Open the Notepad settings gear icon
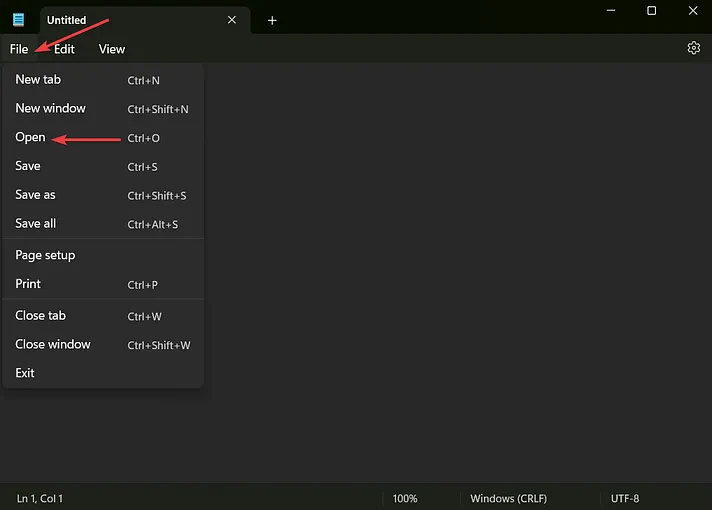This screenshot has width=712, height=510. pos(693,48)
